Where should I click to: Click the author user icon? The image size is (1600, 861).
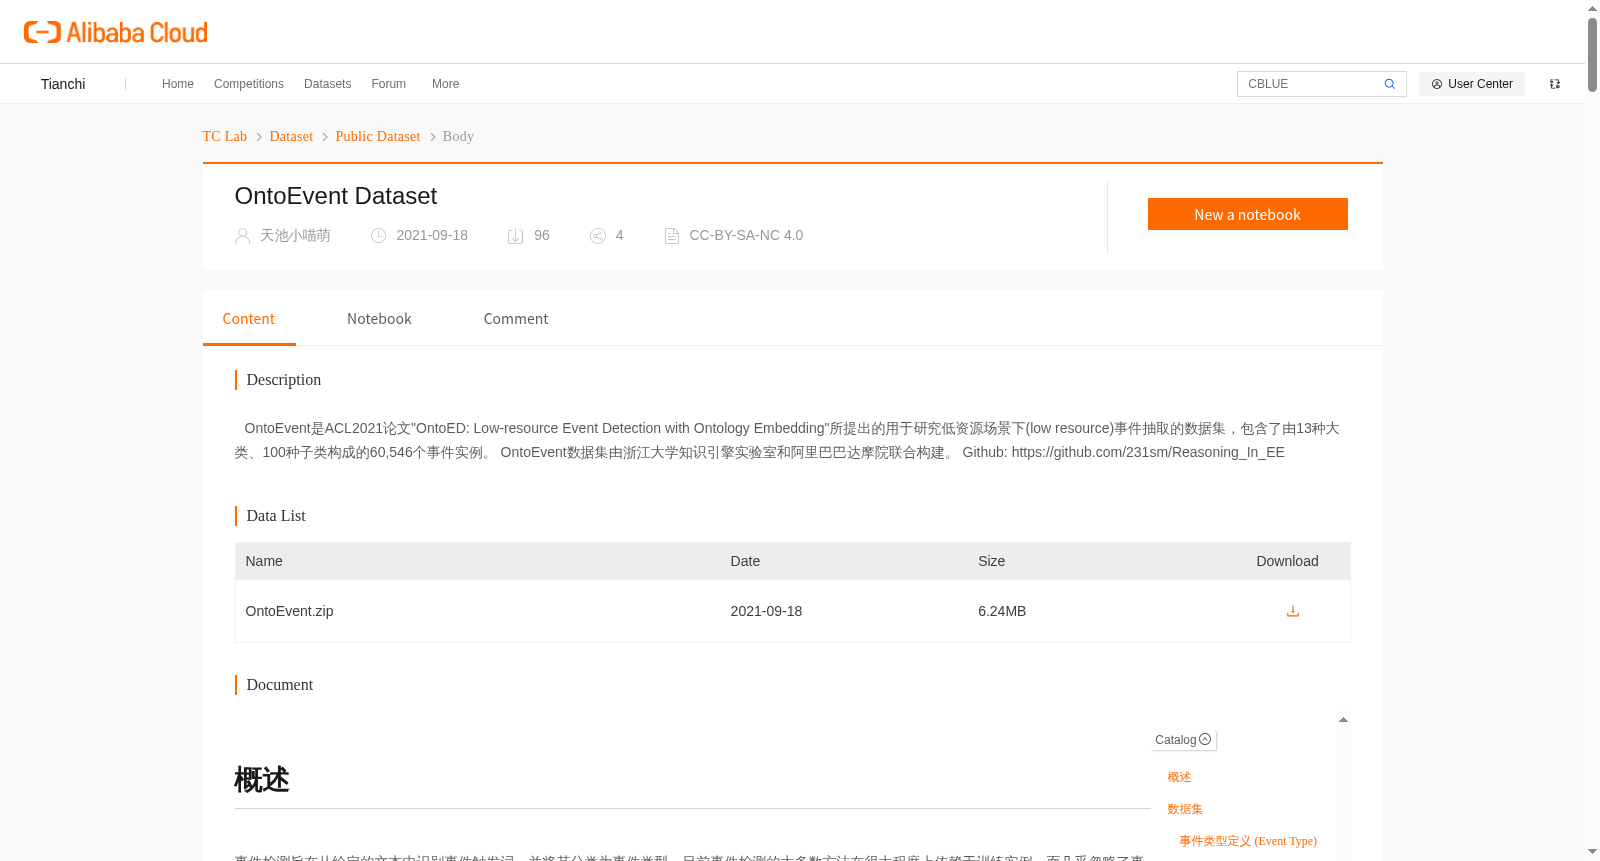(242, 236)
